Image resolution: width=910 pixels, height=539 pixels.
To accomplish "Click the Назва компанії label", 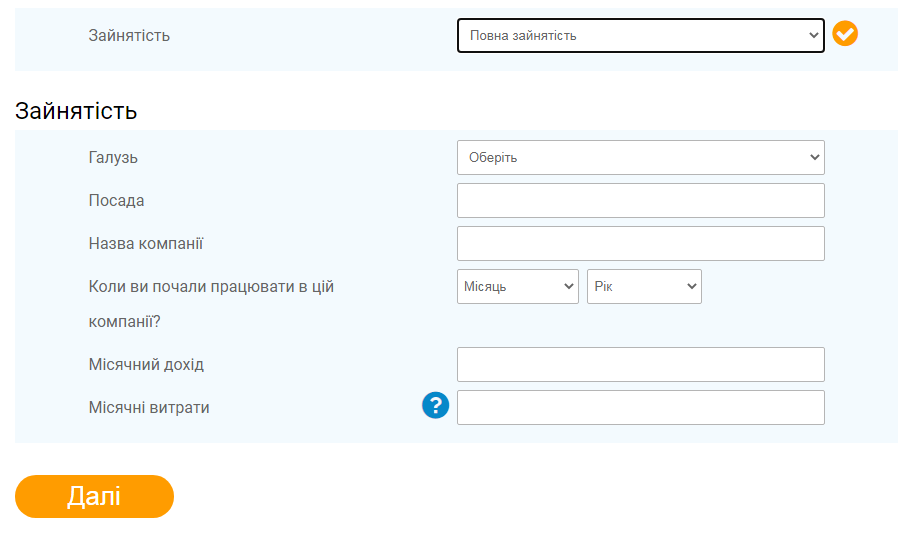I will tap(146, 244).
